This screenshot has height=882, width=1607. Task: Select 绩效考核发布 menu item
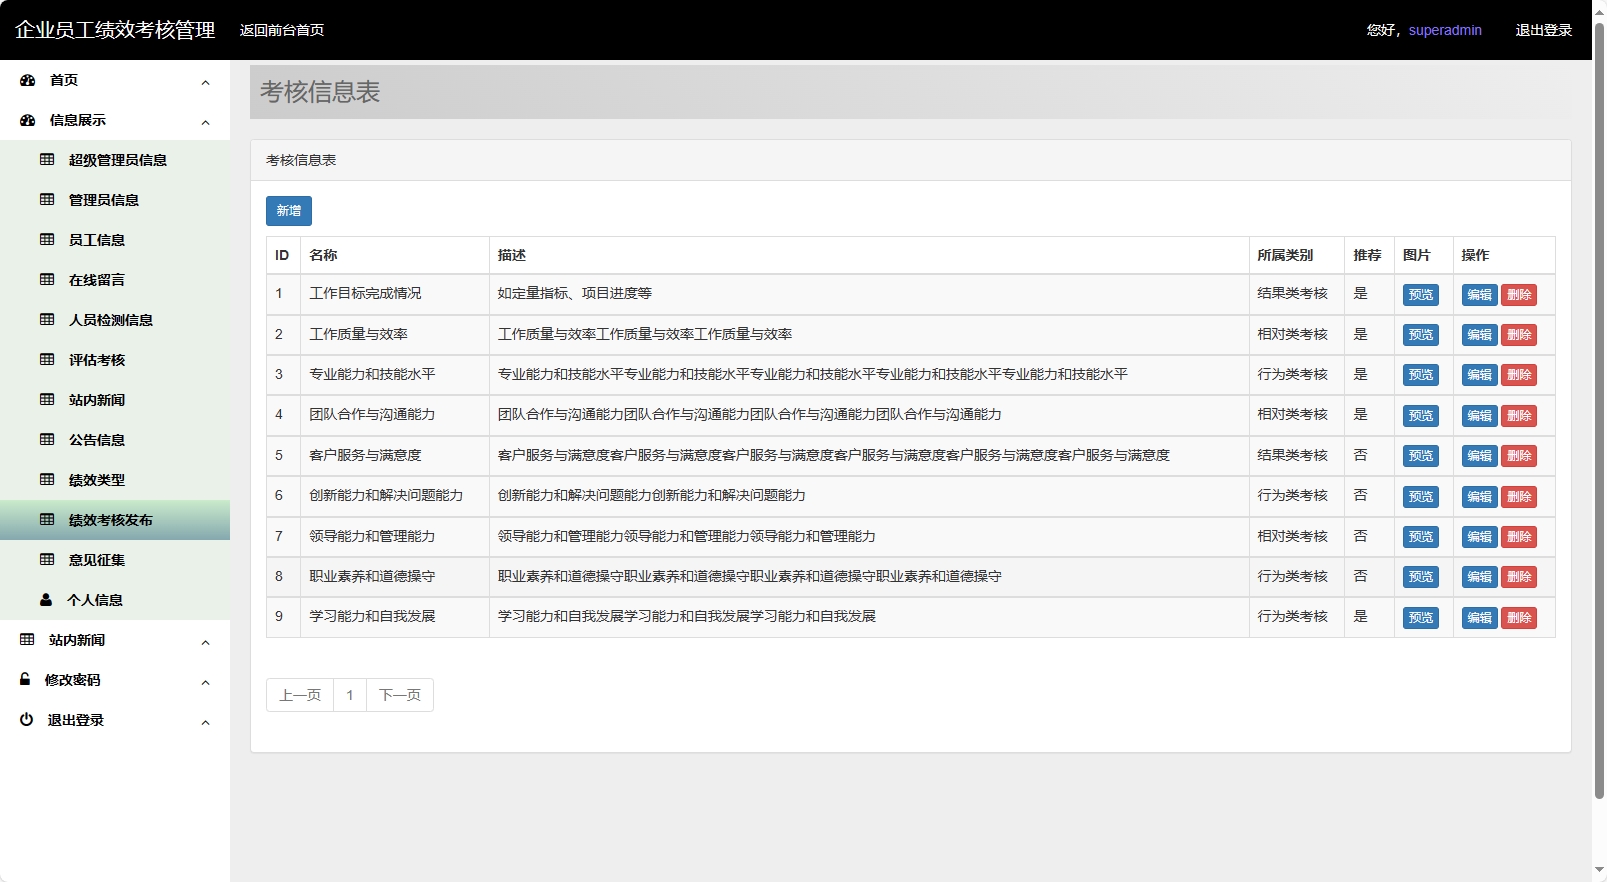pyautogui.click(x=115, y=520)
